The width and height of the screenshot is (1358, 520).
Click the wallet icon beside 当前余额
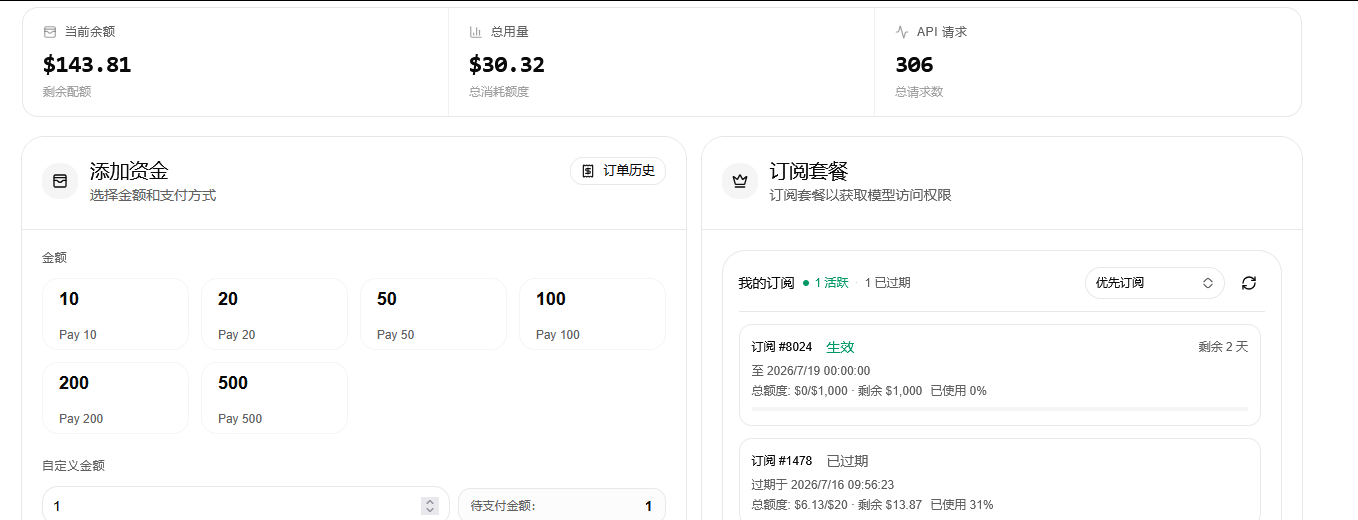[x=50, y=32]
